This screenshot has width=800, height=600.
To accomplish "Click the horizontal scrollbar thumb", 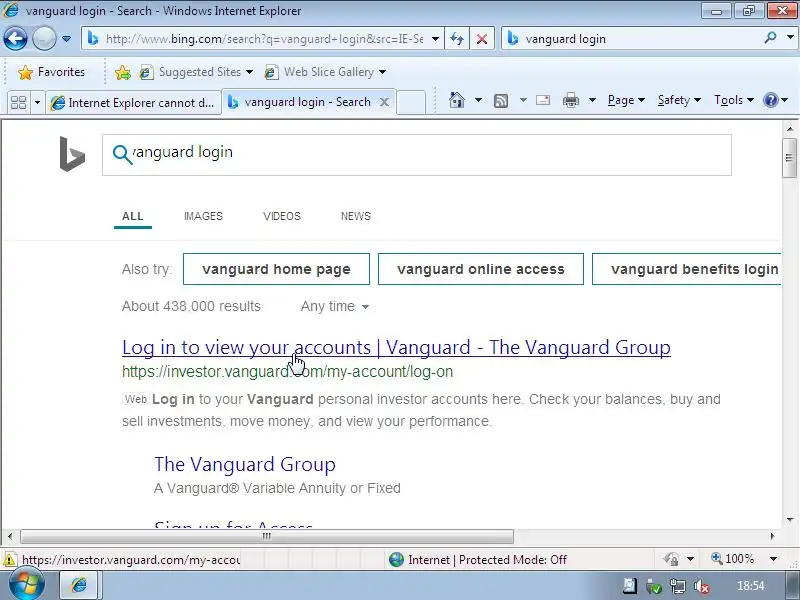I will pyautogui.click(x=267, y=536).
